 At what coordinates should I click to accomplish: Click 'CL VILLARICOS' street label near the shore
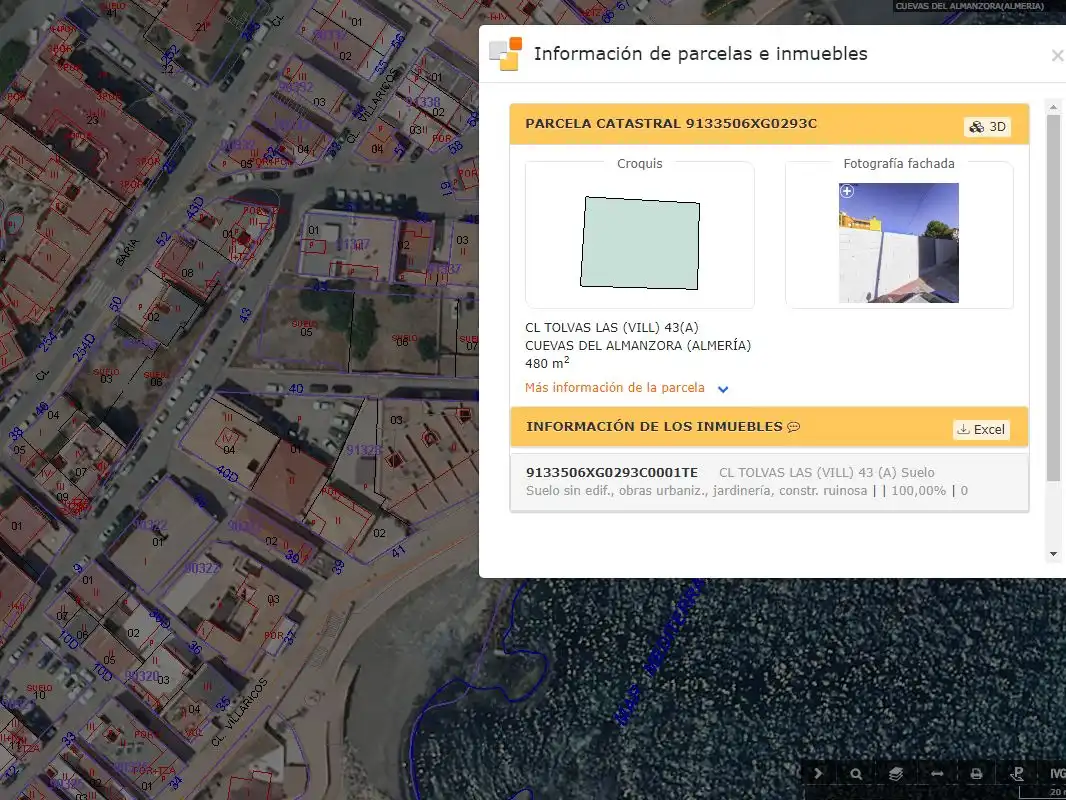240,713
